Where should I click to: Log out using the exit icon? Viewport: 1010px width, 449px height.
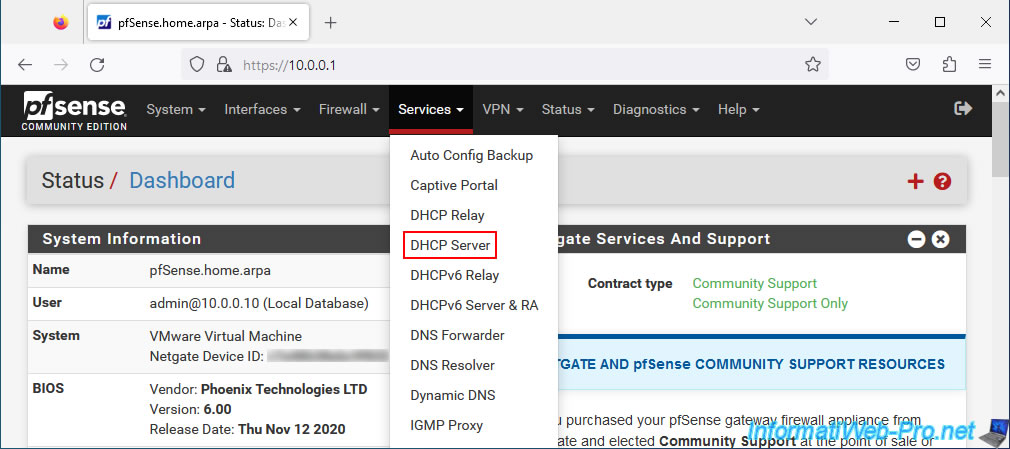962,109
